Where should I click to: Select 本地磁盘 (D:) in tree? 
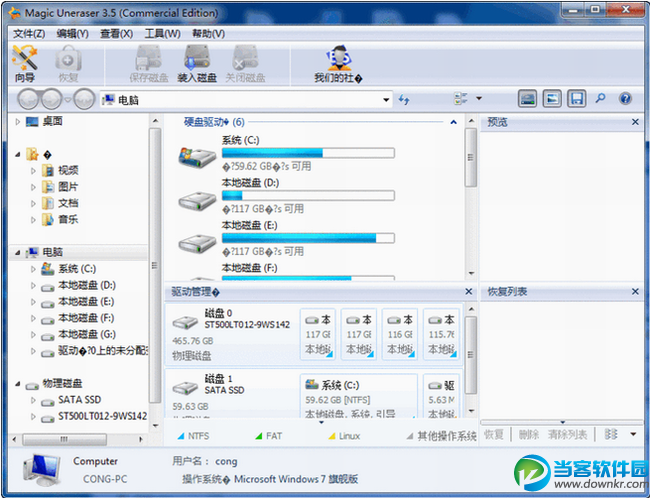[79, 285]
